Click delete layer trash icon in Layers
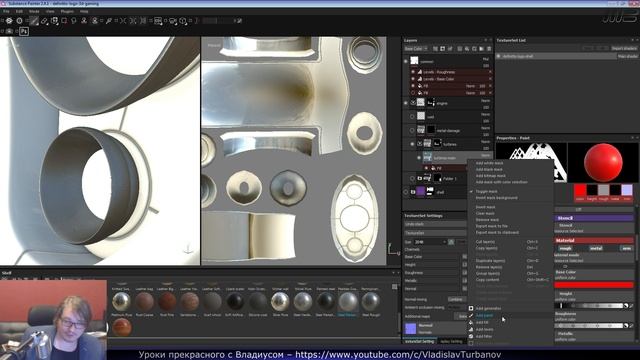 489,49
